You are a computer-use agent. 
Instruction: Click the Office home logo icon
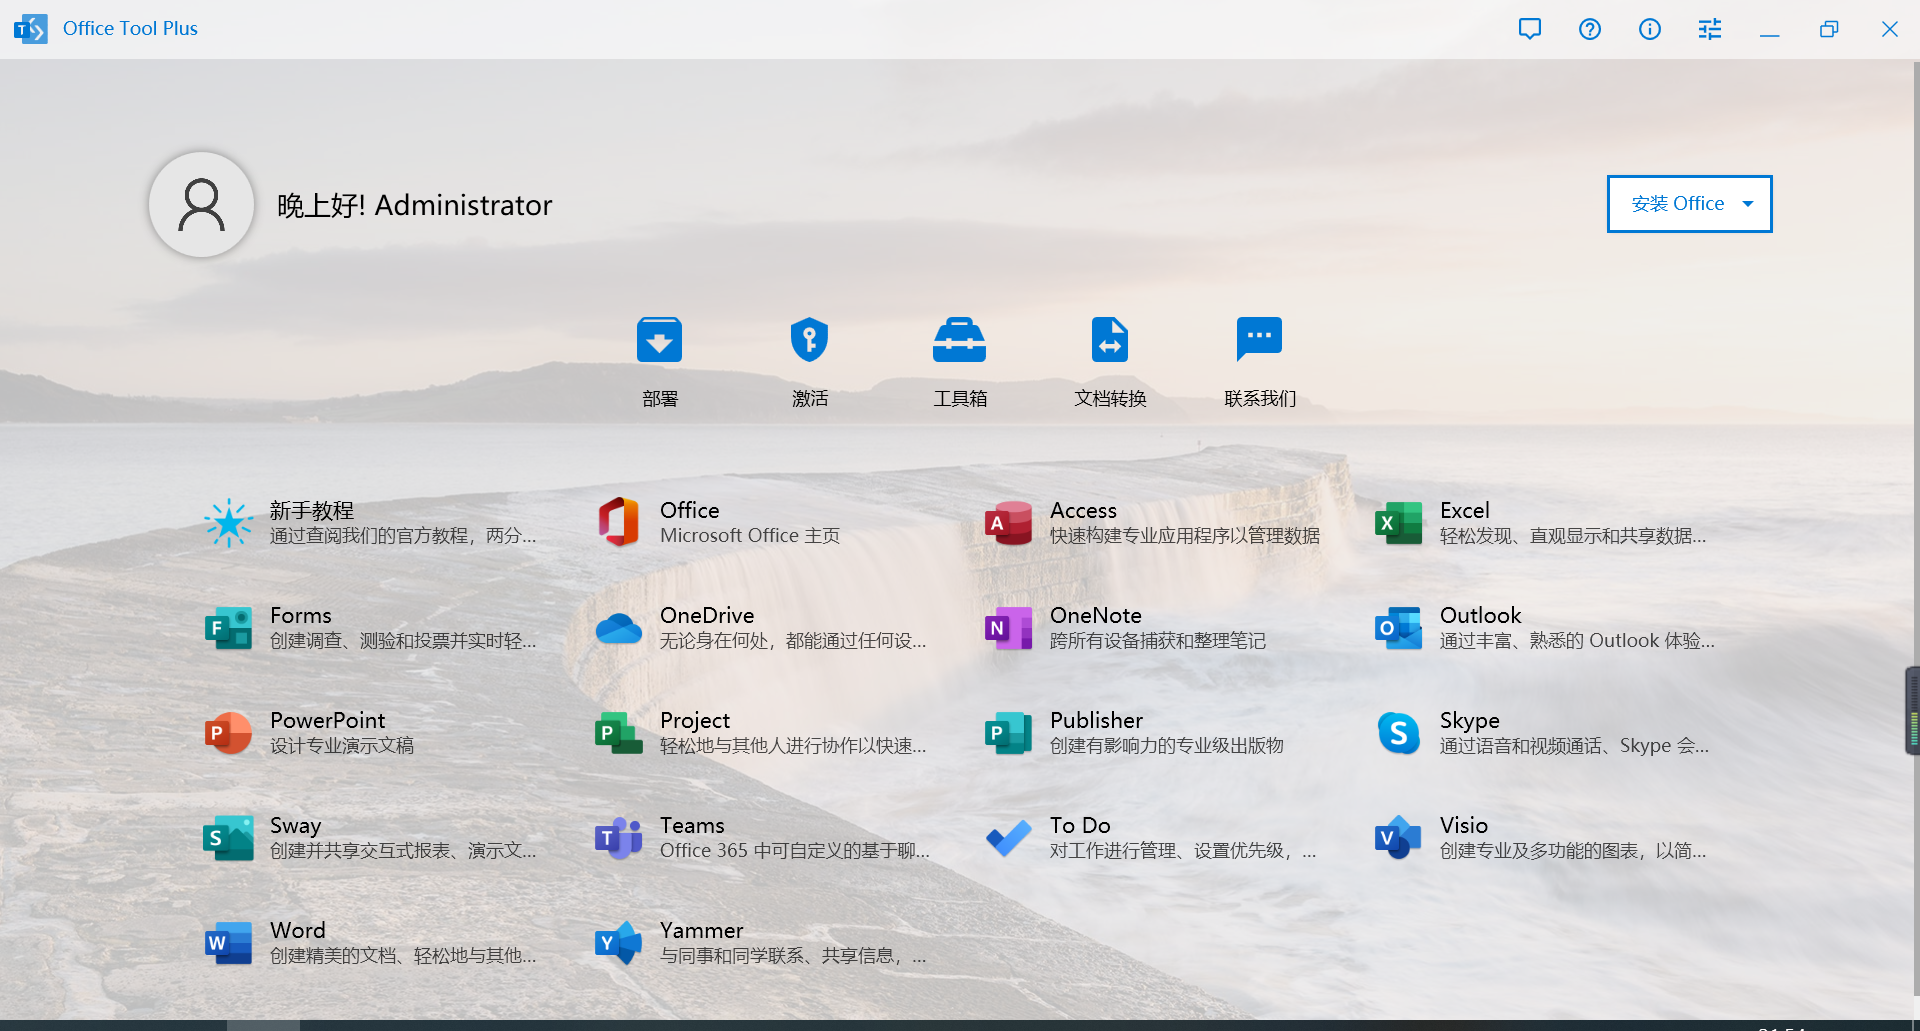[619, 523]
